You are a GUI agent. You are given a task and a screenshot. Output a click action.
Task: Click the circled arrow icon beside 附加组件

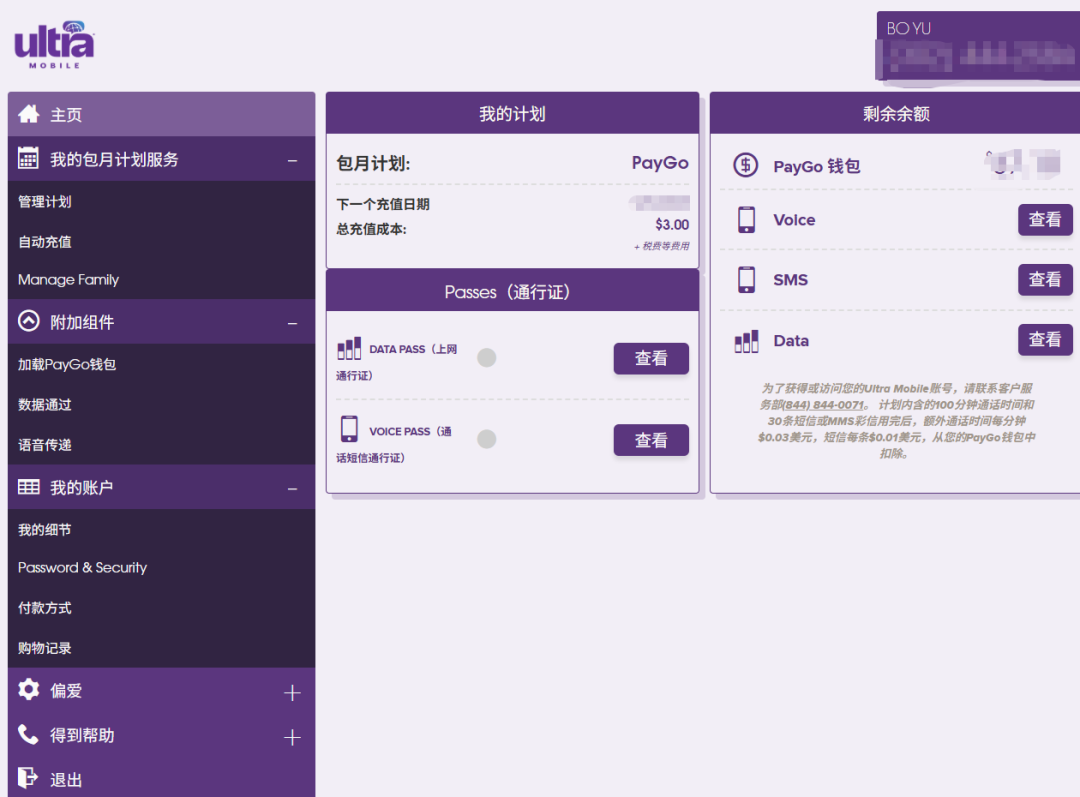point(28,321)
